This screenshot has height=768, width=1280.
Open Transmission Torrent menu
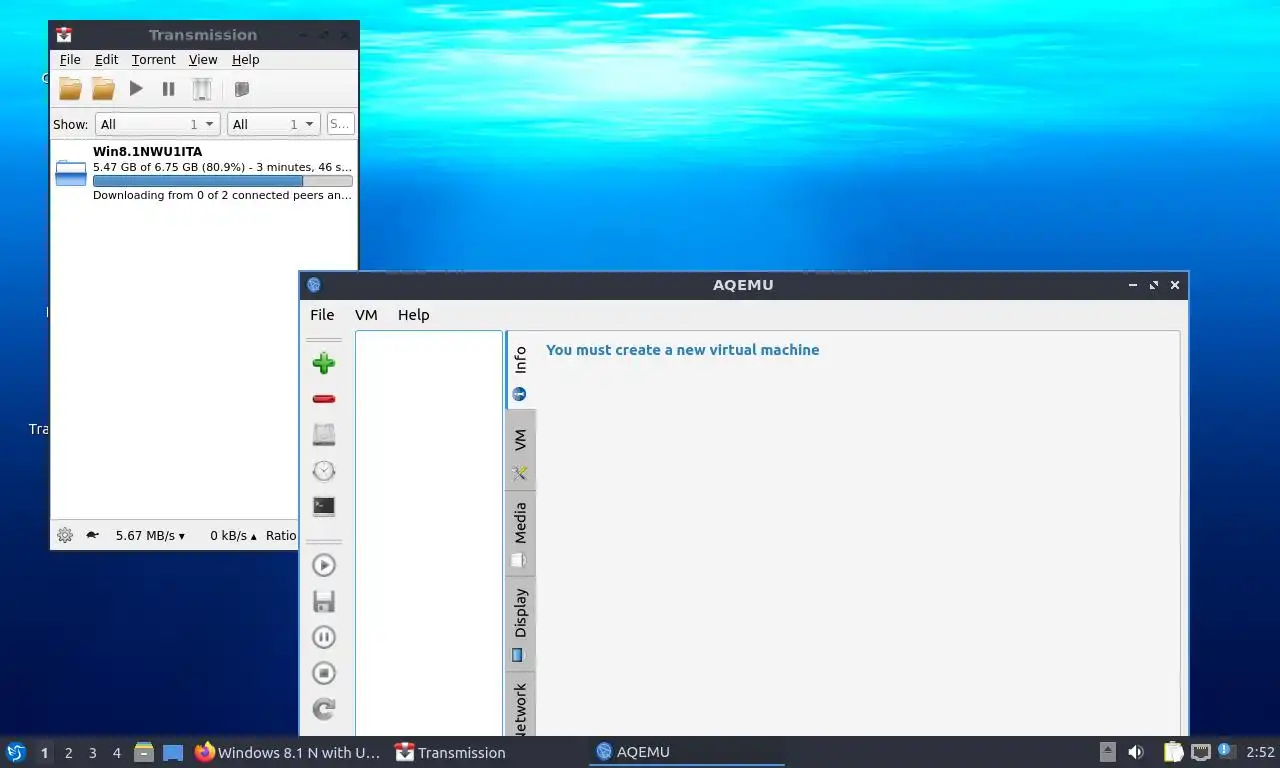(x=153, y=60)
